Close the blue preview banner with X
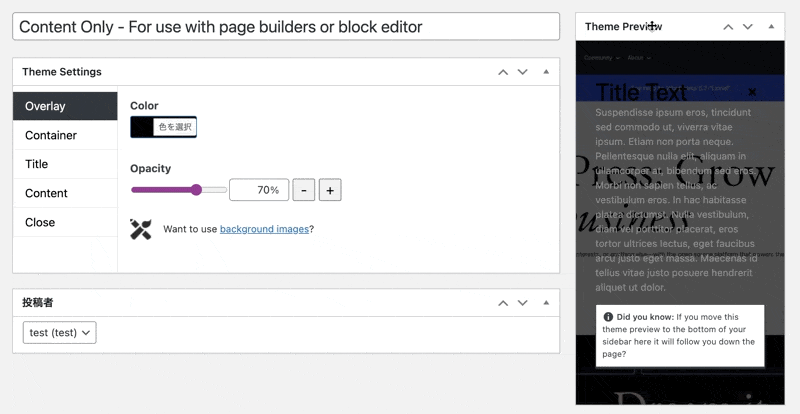Image resolution: width=800 pixels, height=414 pixels. tap(752, 92)
